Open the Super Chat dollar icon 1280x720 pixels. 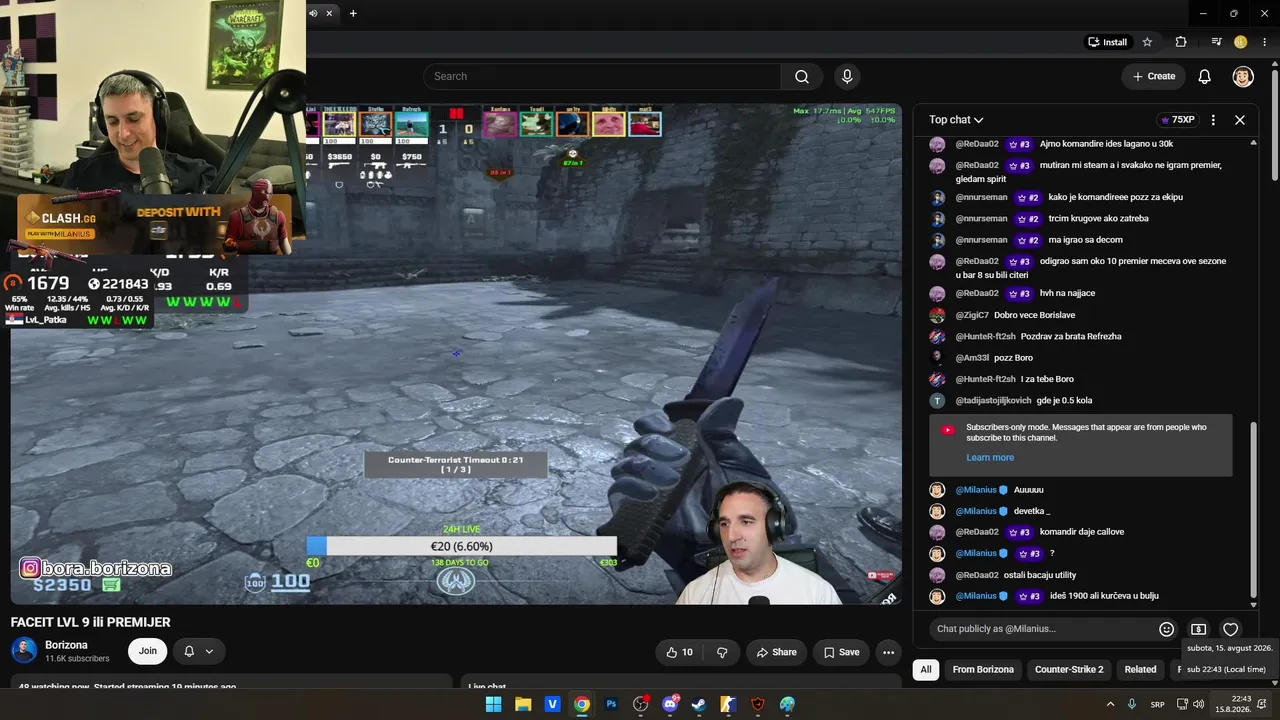click(1198, 629)
